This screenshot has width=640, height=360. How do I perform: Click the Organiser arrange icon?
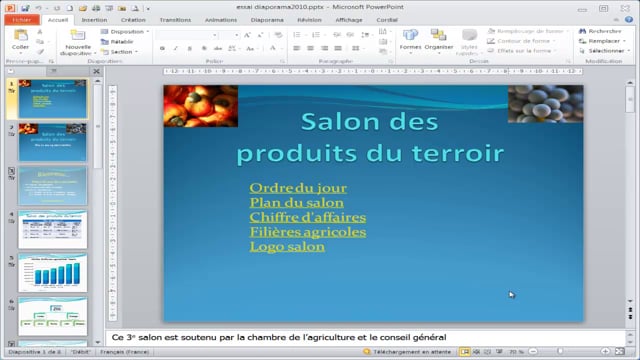[439, 35]
